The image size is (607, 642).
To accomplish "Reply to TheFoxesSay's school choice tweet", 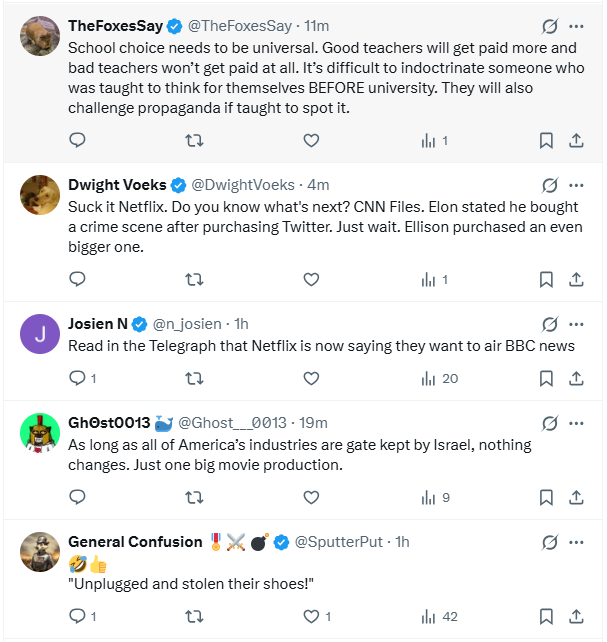I will coord(77,141).
